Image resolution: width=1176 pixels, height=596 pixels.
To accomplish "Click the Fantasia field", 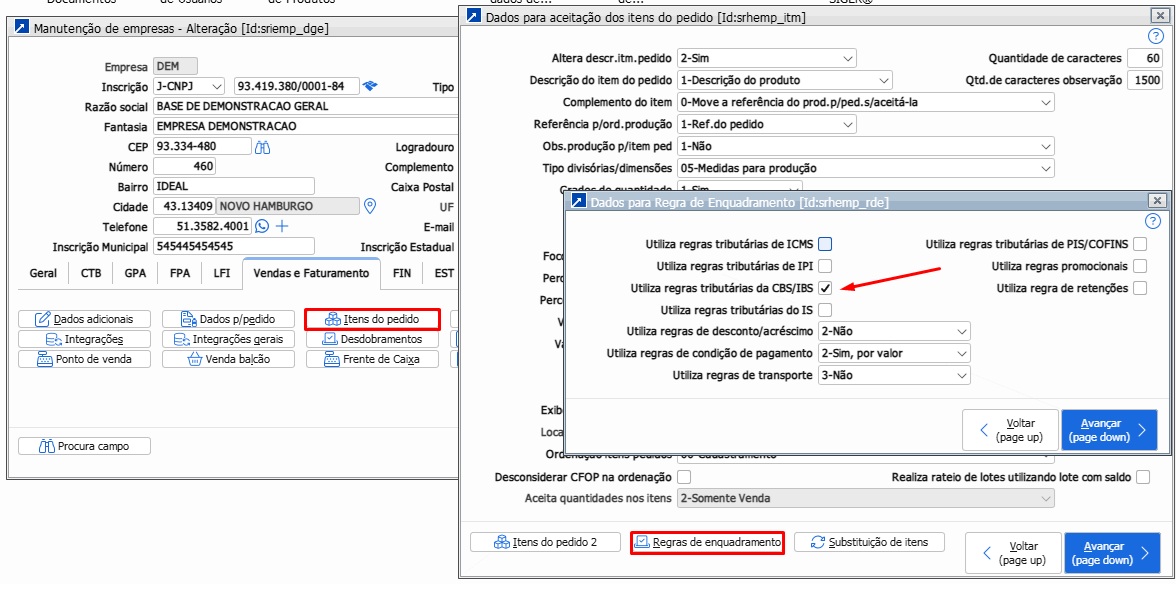I will coord(306,126).
